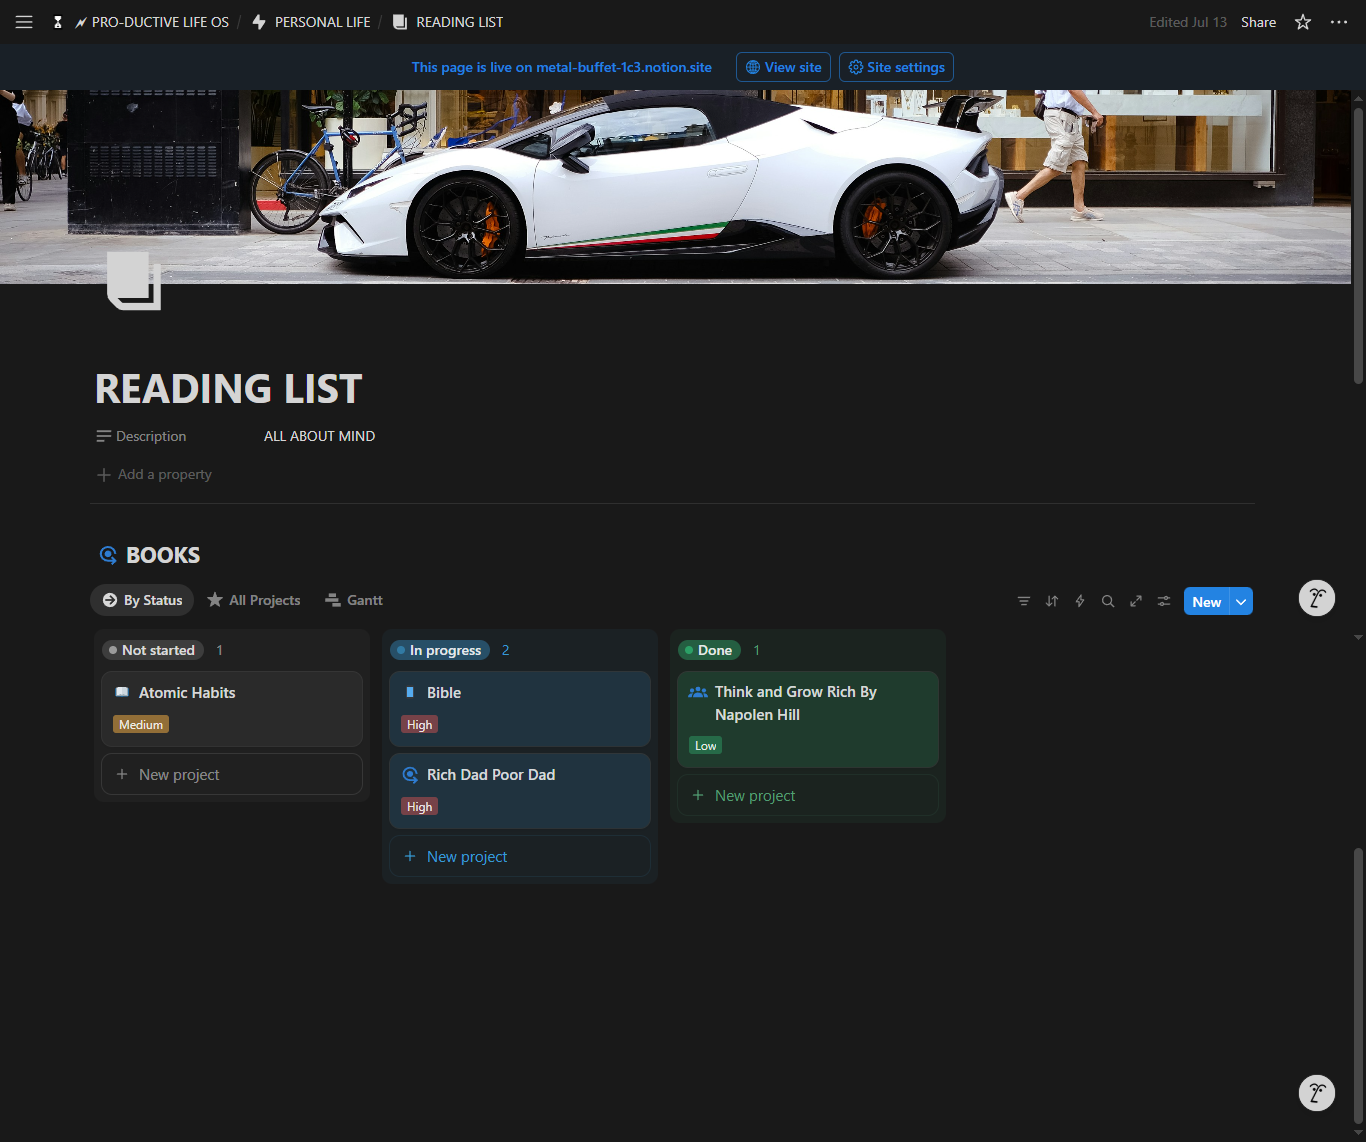Click Add a property
This screenshot has width=1366, height=1142.
tap(154, 474)
